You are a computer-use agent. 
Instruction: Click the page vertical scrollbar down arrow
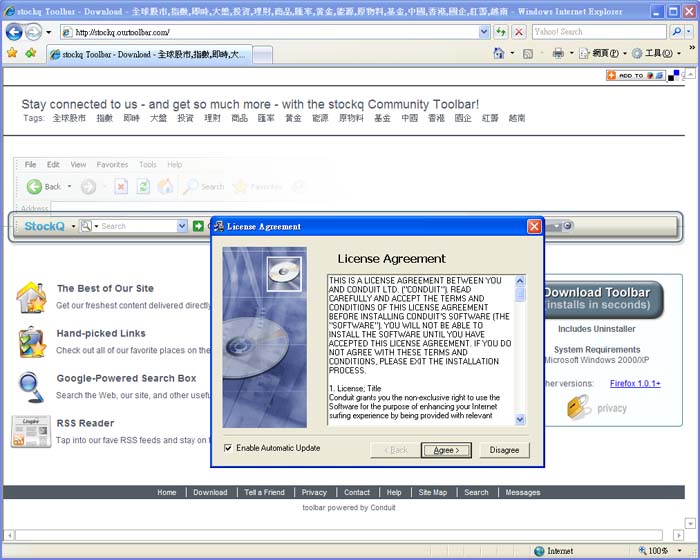pyautogui.click(x=690, y=523)
